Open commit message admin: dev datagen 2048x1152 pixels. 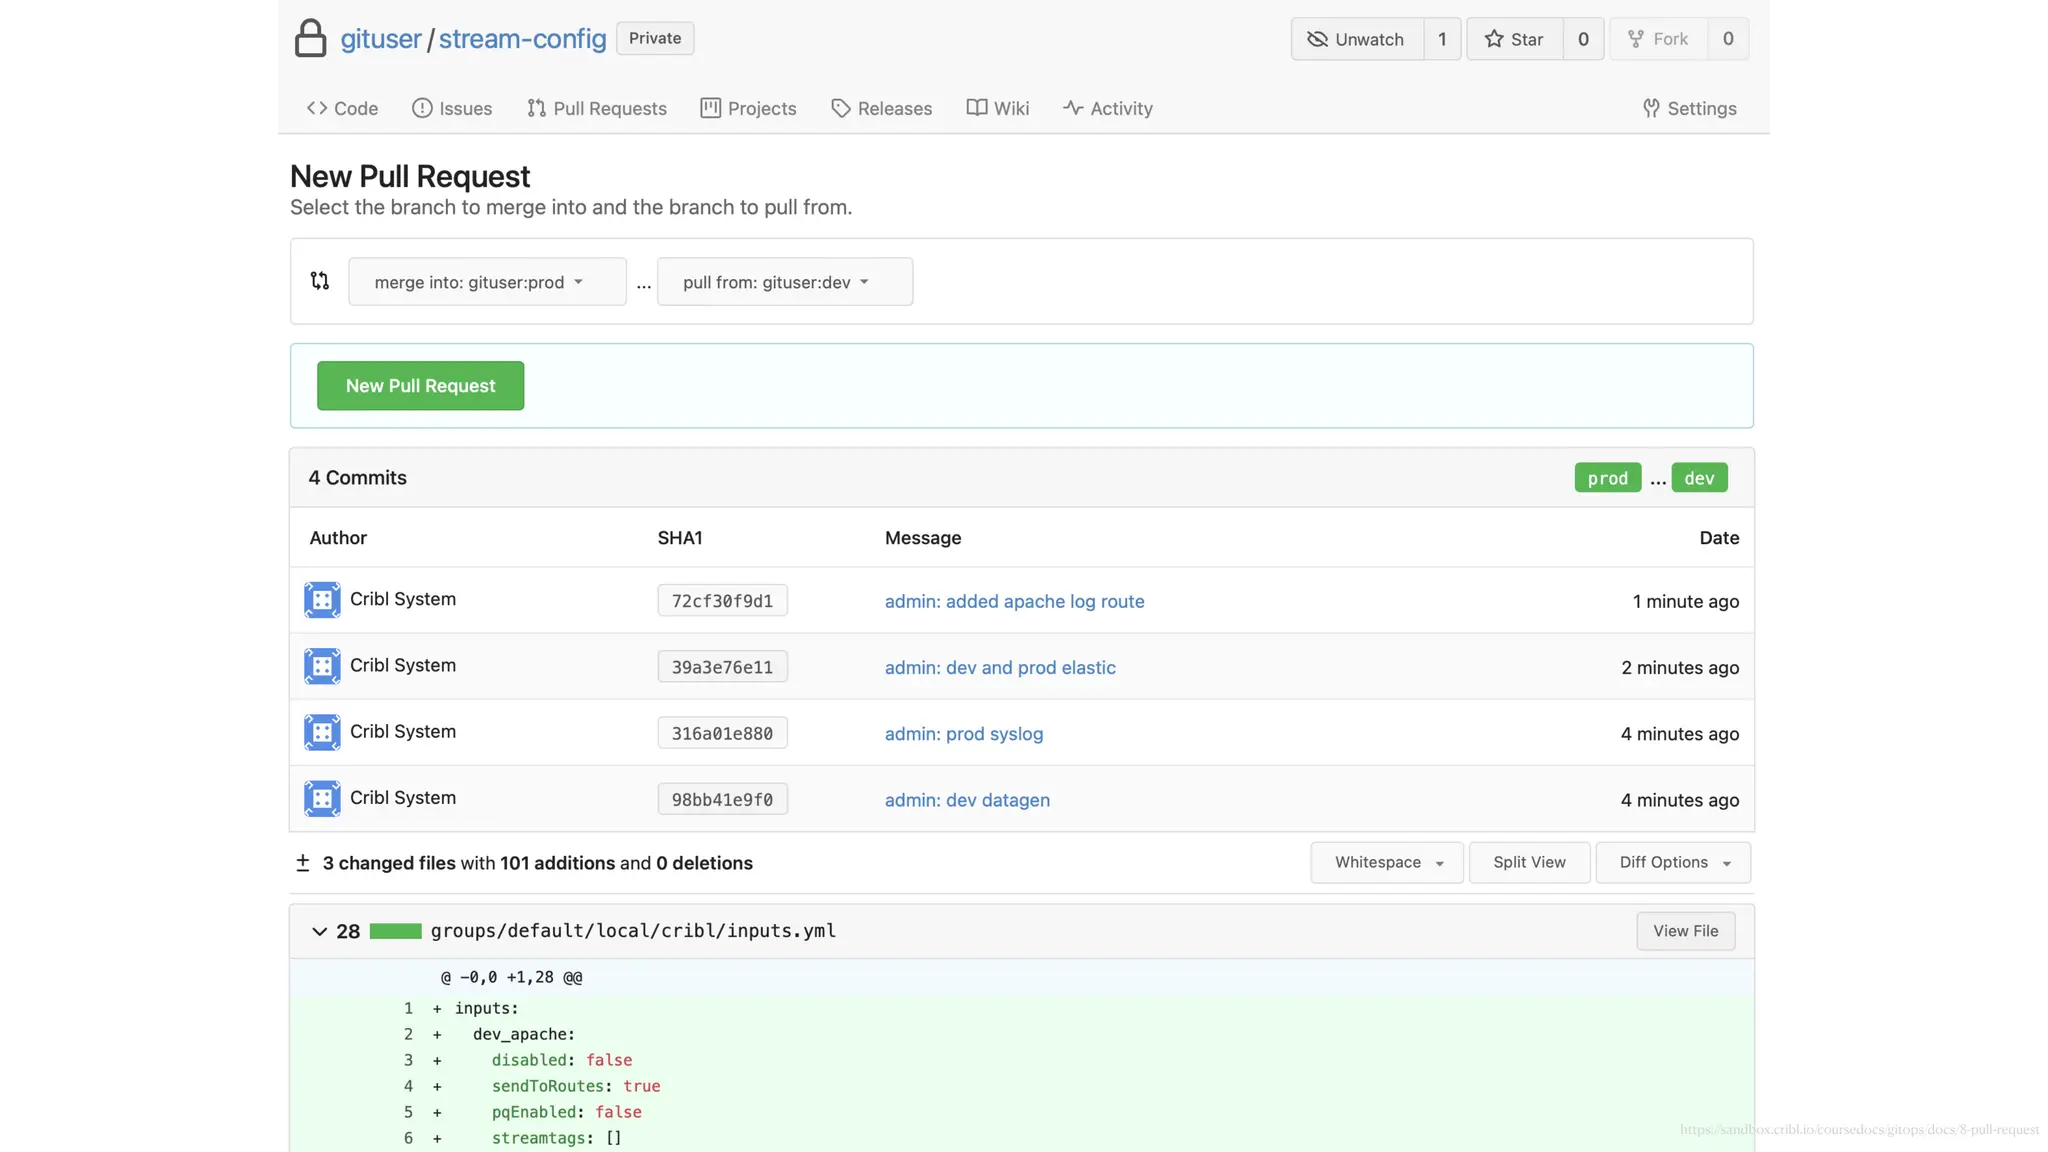point(967,799)
